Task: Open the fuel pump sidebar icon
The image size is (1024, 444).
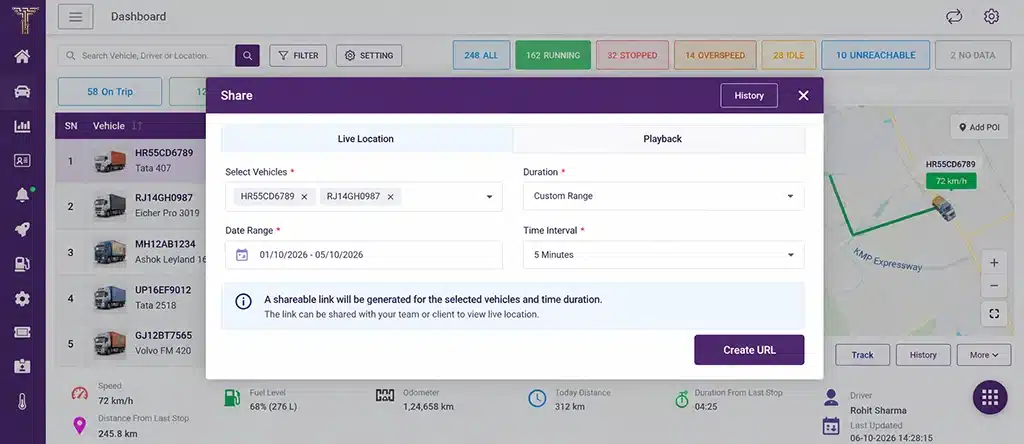Action: (x=22, y=264)
